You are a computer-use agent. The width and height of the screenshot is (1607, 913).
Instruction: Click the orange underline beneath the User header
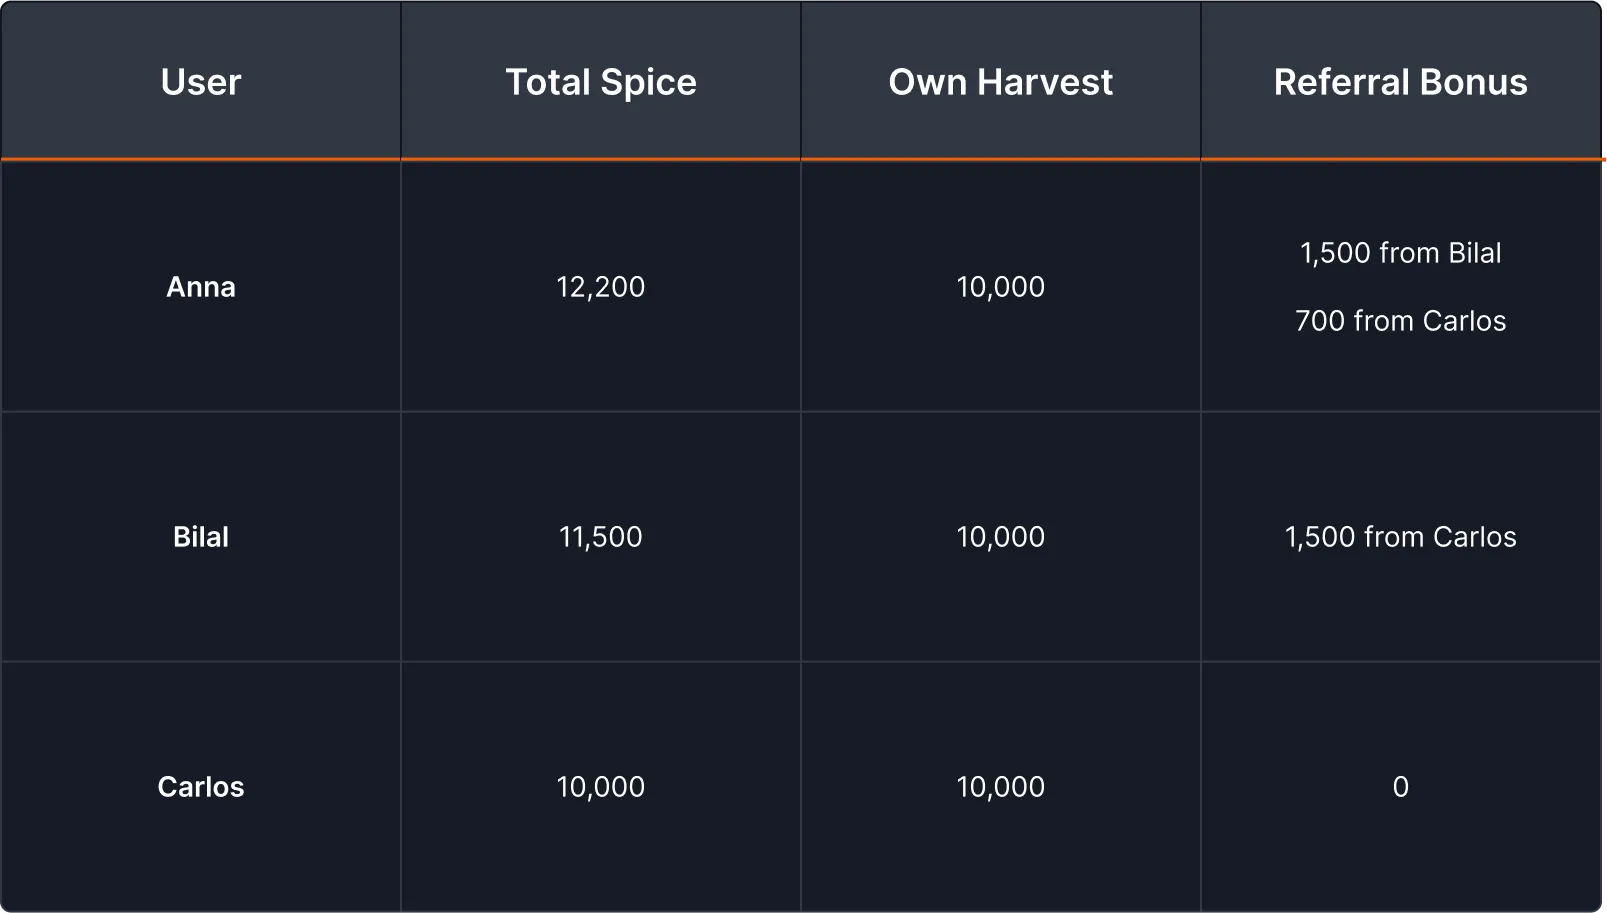pyautogui.click(x=201, y=159)
